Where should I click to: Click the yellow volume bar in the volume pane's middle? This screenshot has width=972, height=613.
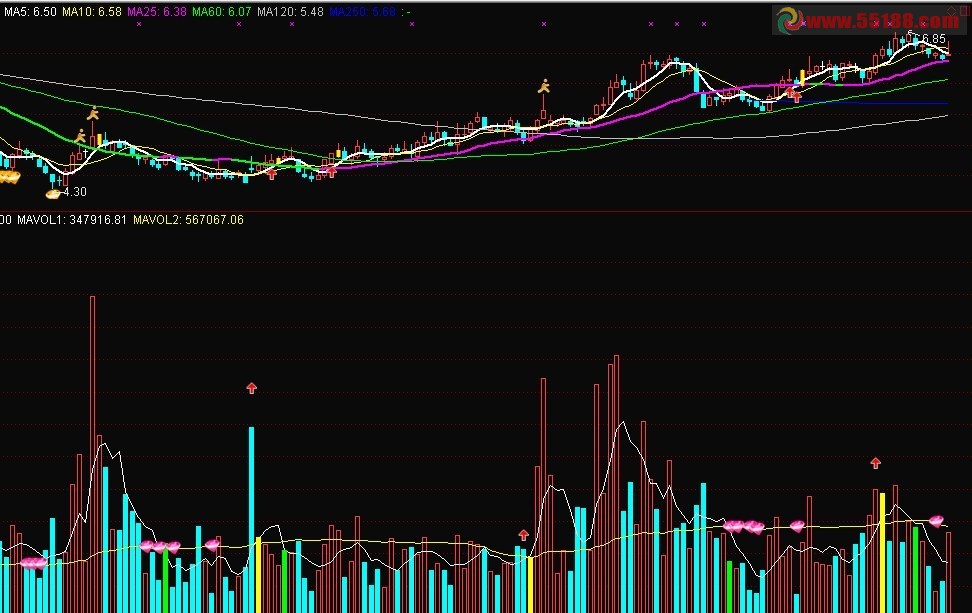tap(530, 584)
